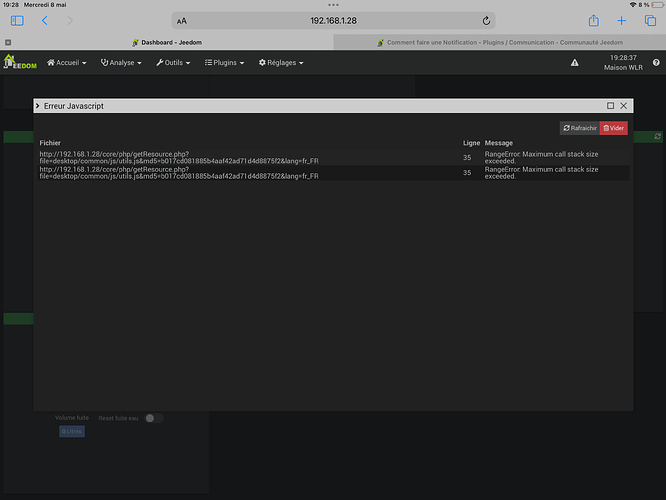Click the Rafraîchir button
This screenshot has height=500, width=666.
pyautogui.click(x=580, y=128)
